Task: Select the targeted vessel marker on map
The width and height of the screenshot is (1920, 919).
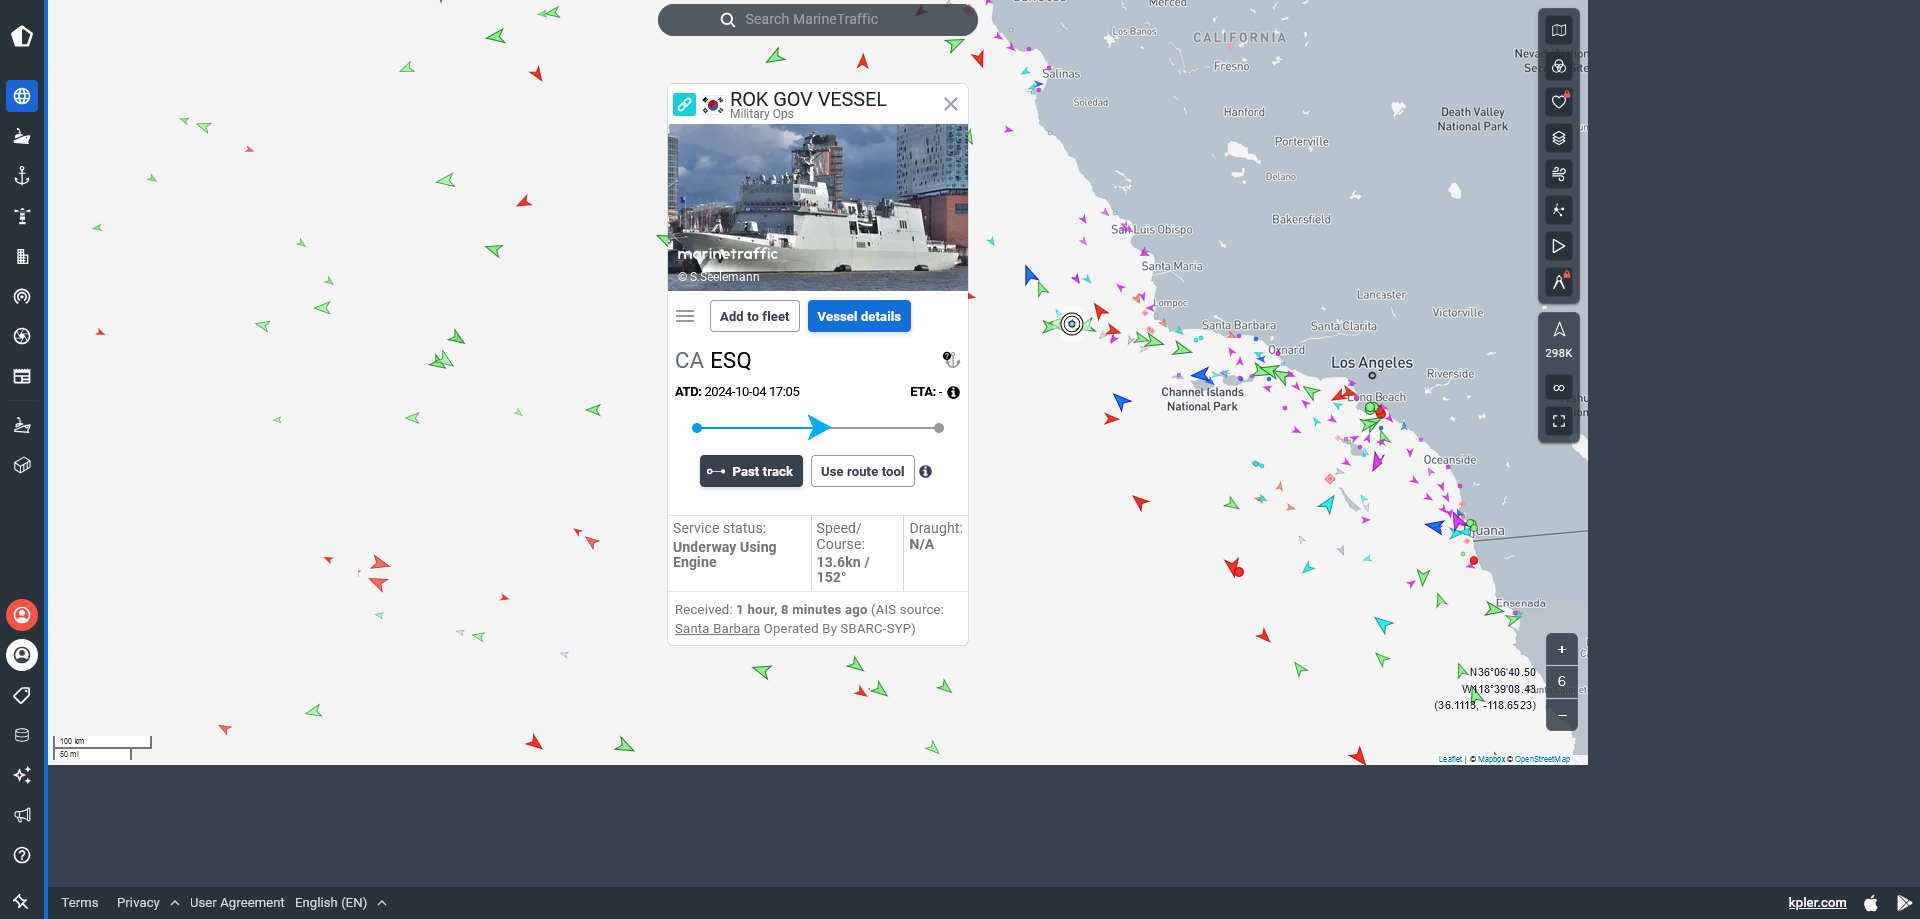Action: point(1071,323)
